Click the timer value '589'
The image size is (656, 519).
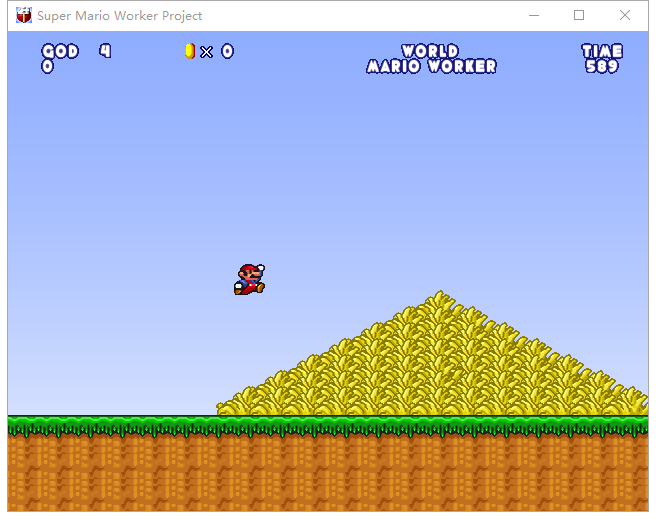coord(602,66)
